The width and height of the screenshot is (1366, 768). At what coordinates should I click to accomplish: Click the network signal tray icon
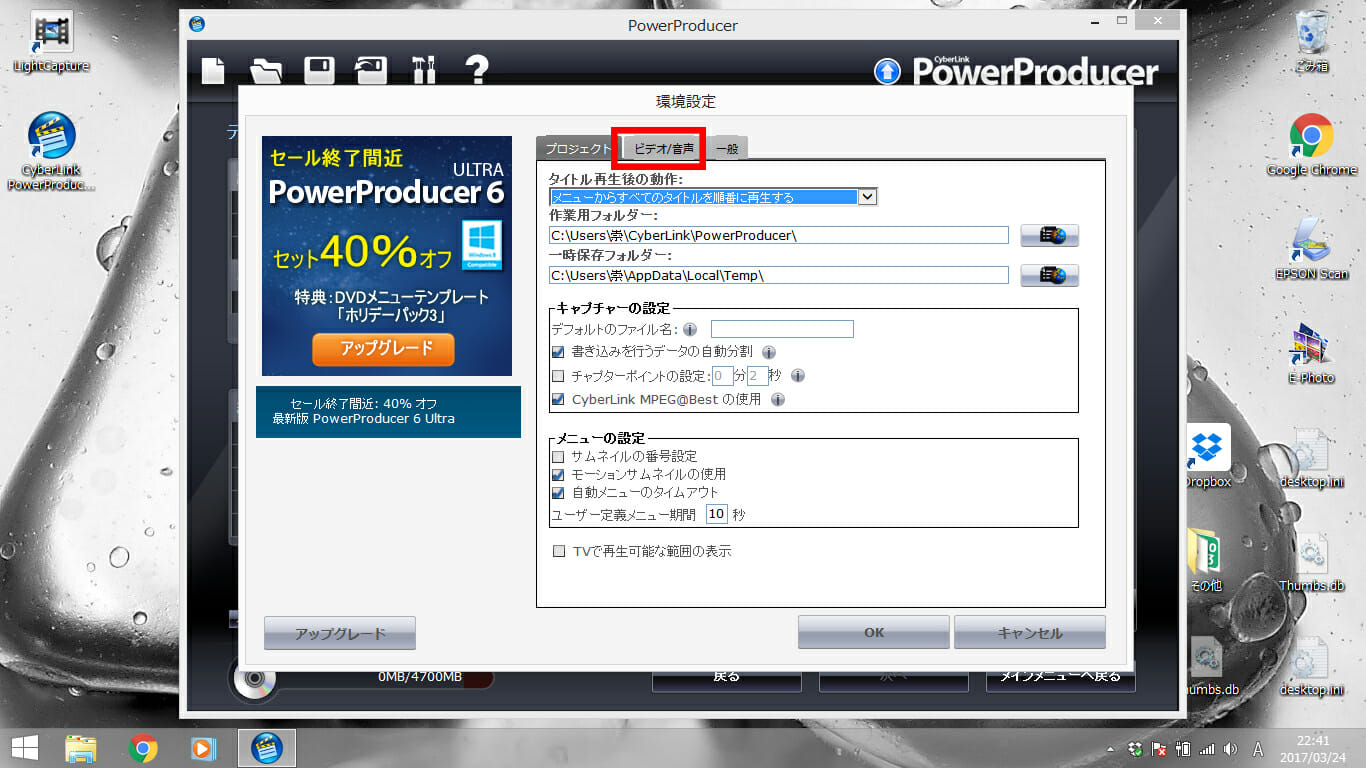point(1206,749)
